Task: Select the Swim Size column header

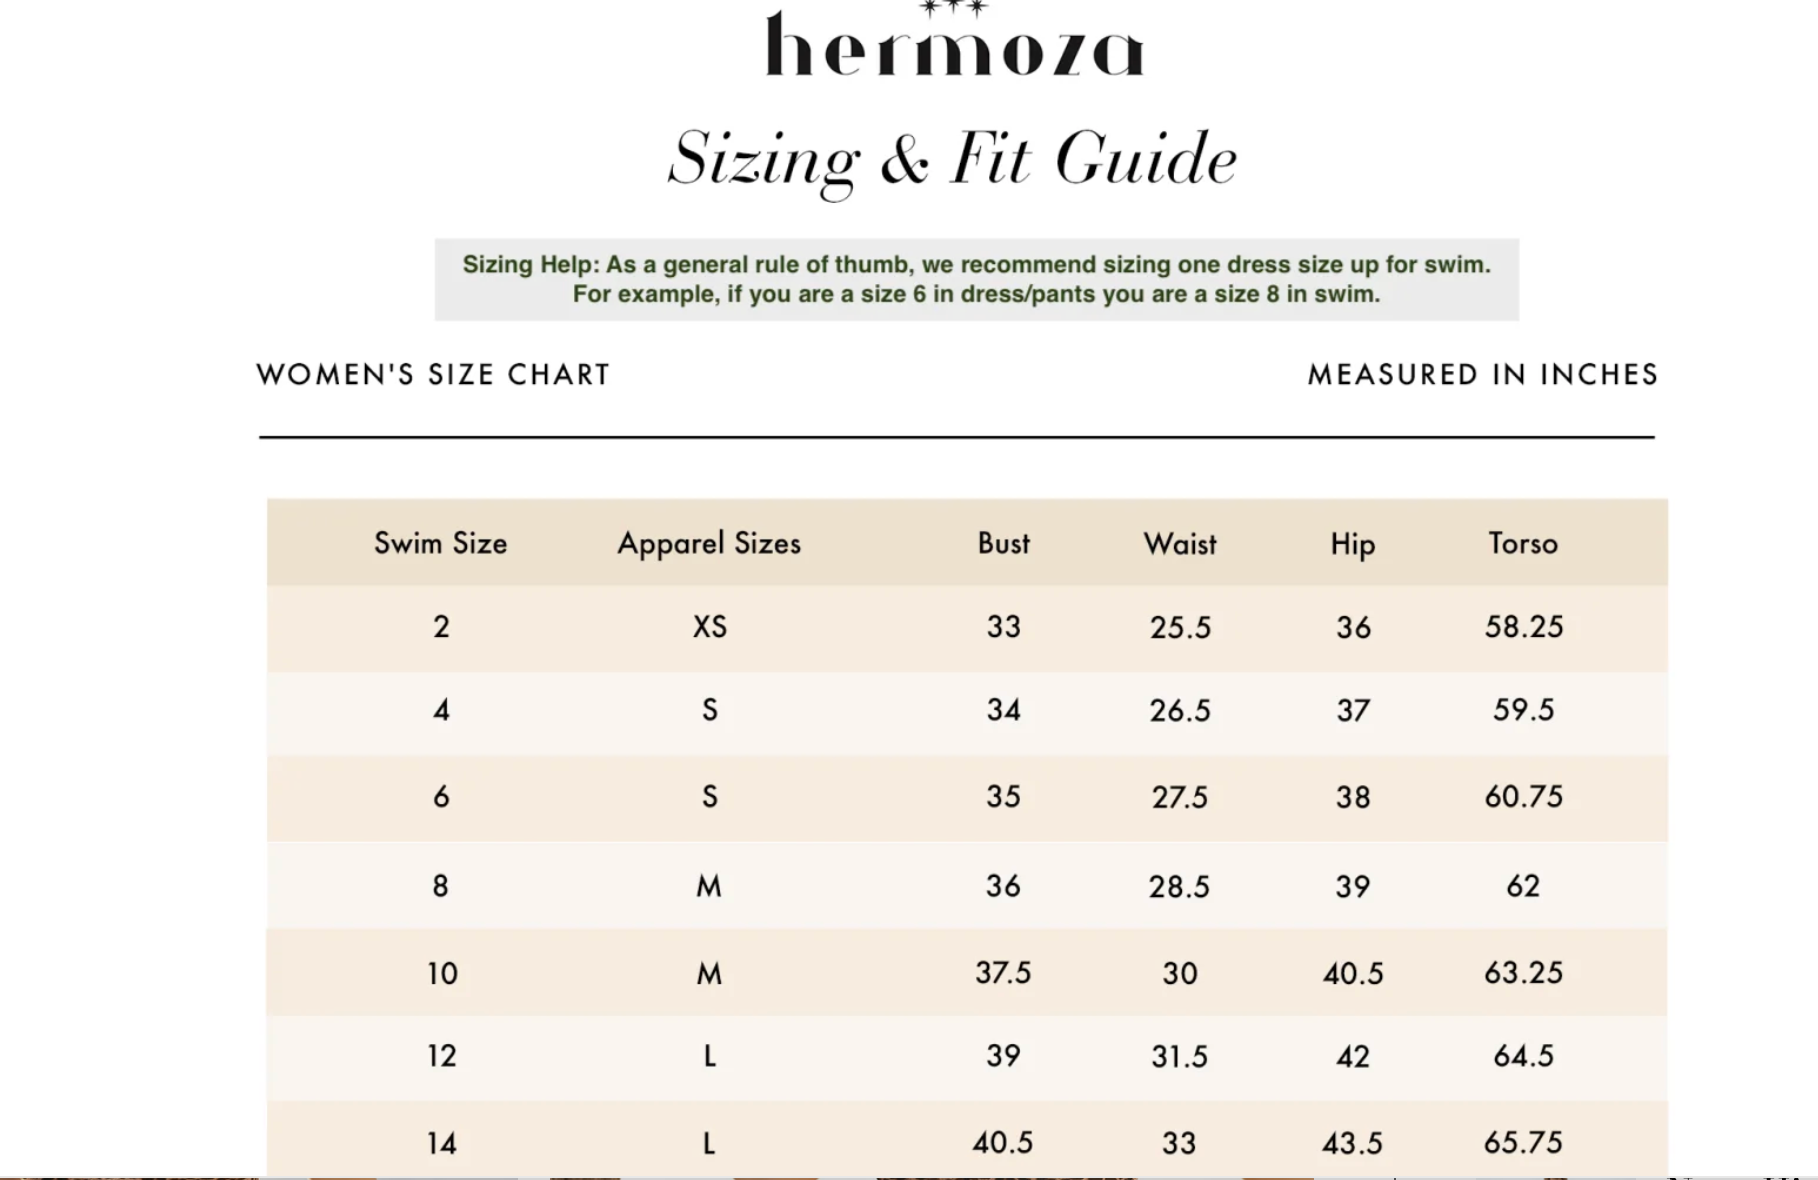Action: (441, 543)
